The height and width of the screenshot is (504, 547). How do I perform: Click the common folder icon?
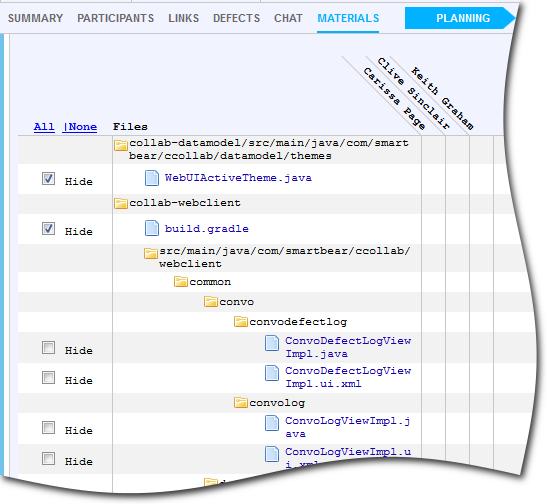pyautogui.click(x=181, y=281)
